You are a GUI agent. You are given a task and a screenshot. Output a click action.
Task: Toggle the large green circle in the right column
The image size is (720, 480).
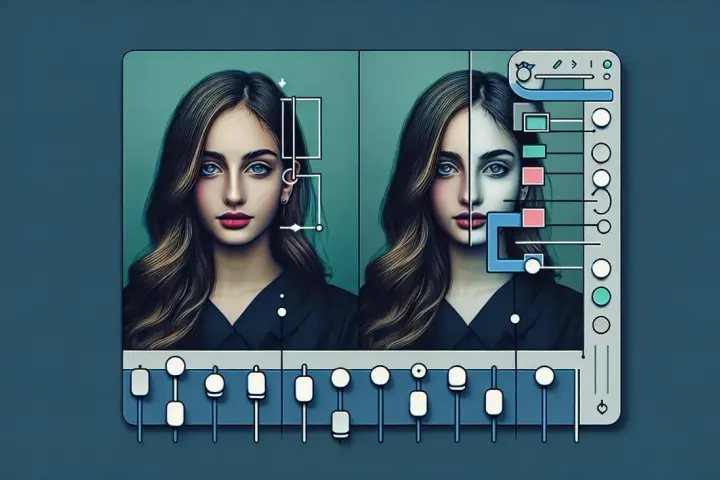[x=601, y=297]
